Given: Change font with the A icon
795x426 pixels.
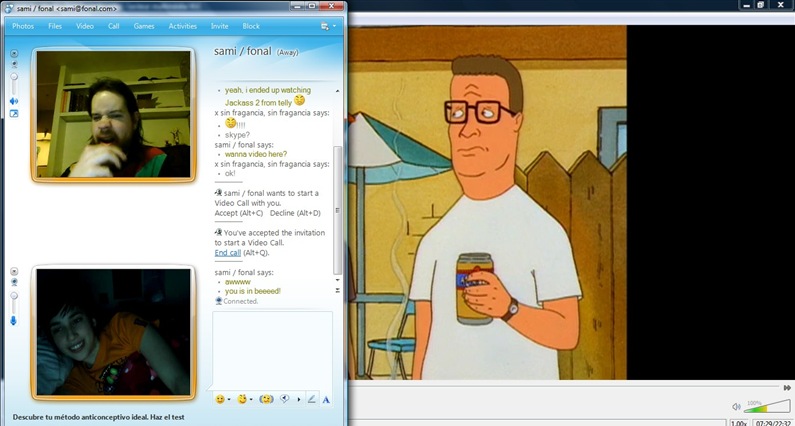Looking at the screenshot, I should (x=326, y=400).
